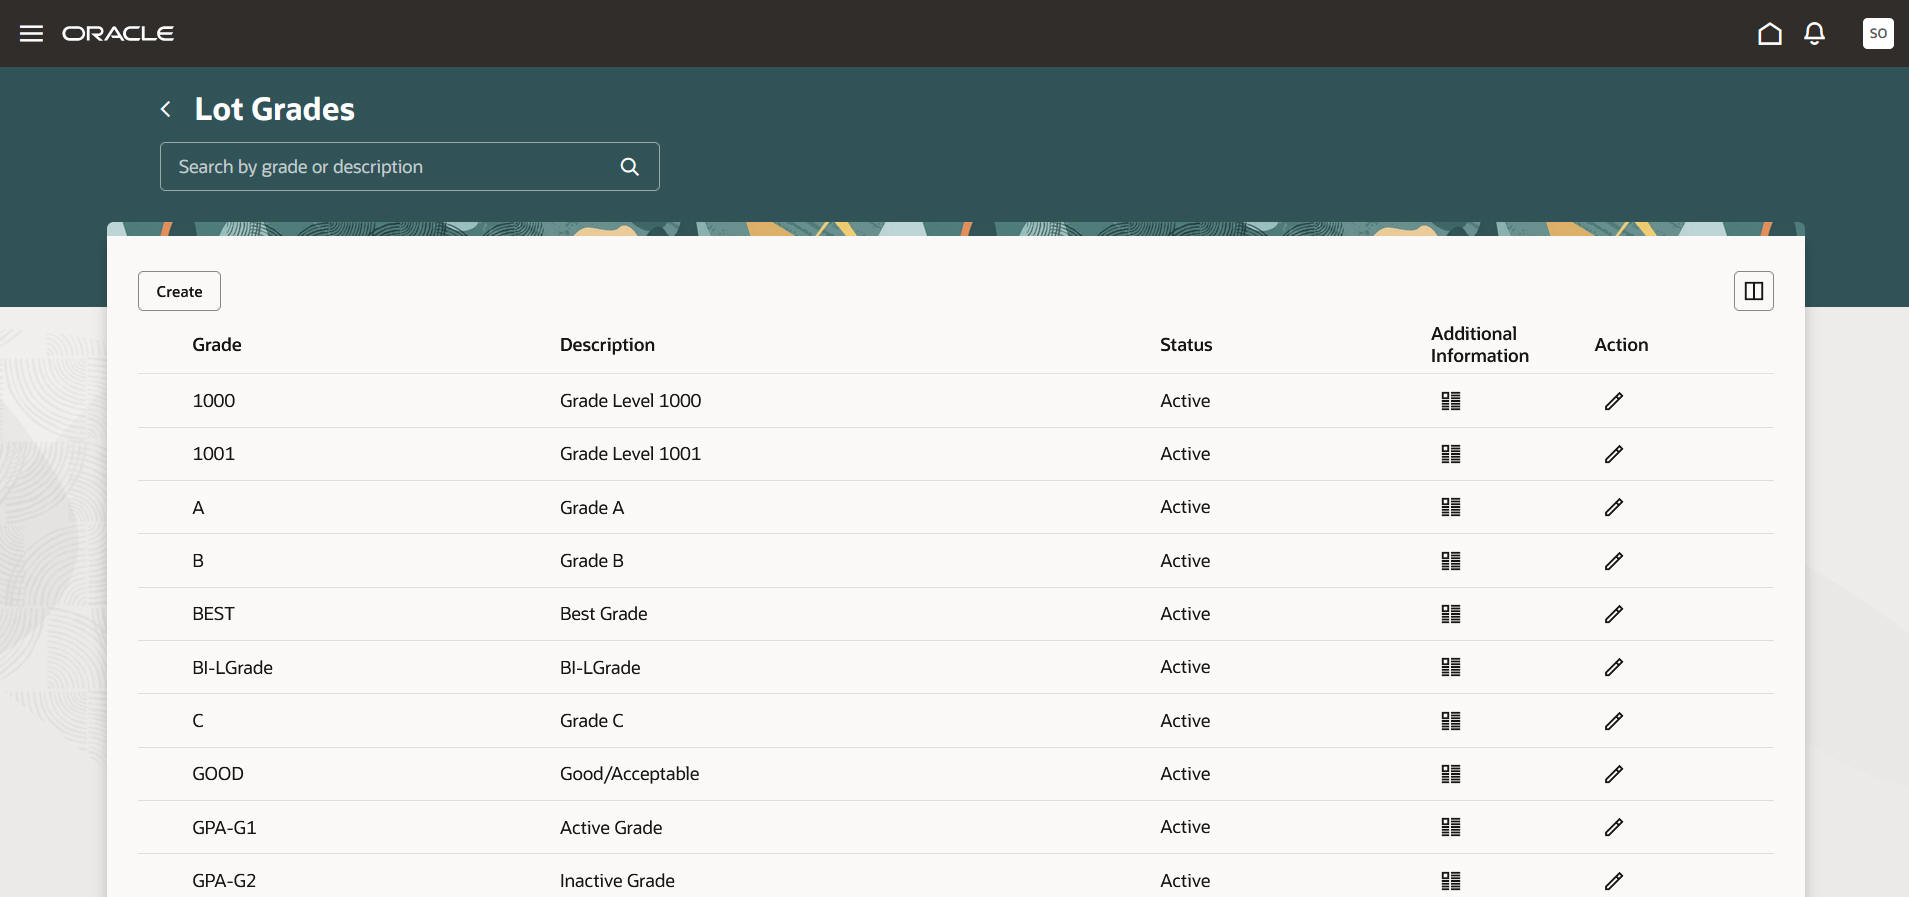Show additional information for GPA-G2
Image resolution: width=1909 pixels, height=897 pixels.
click(1451, 881)
